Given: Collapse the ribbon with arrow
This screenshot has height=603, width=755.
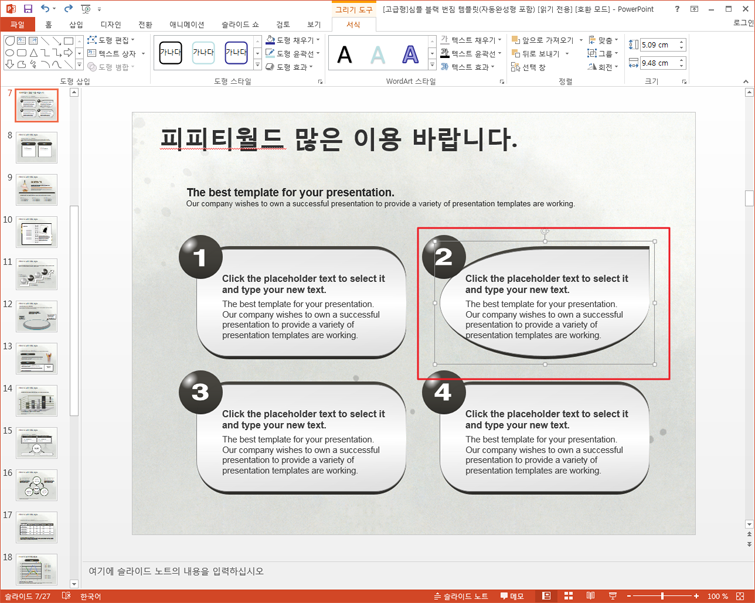Looking at the screenshot, I should [746, 81].
